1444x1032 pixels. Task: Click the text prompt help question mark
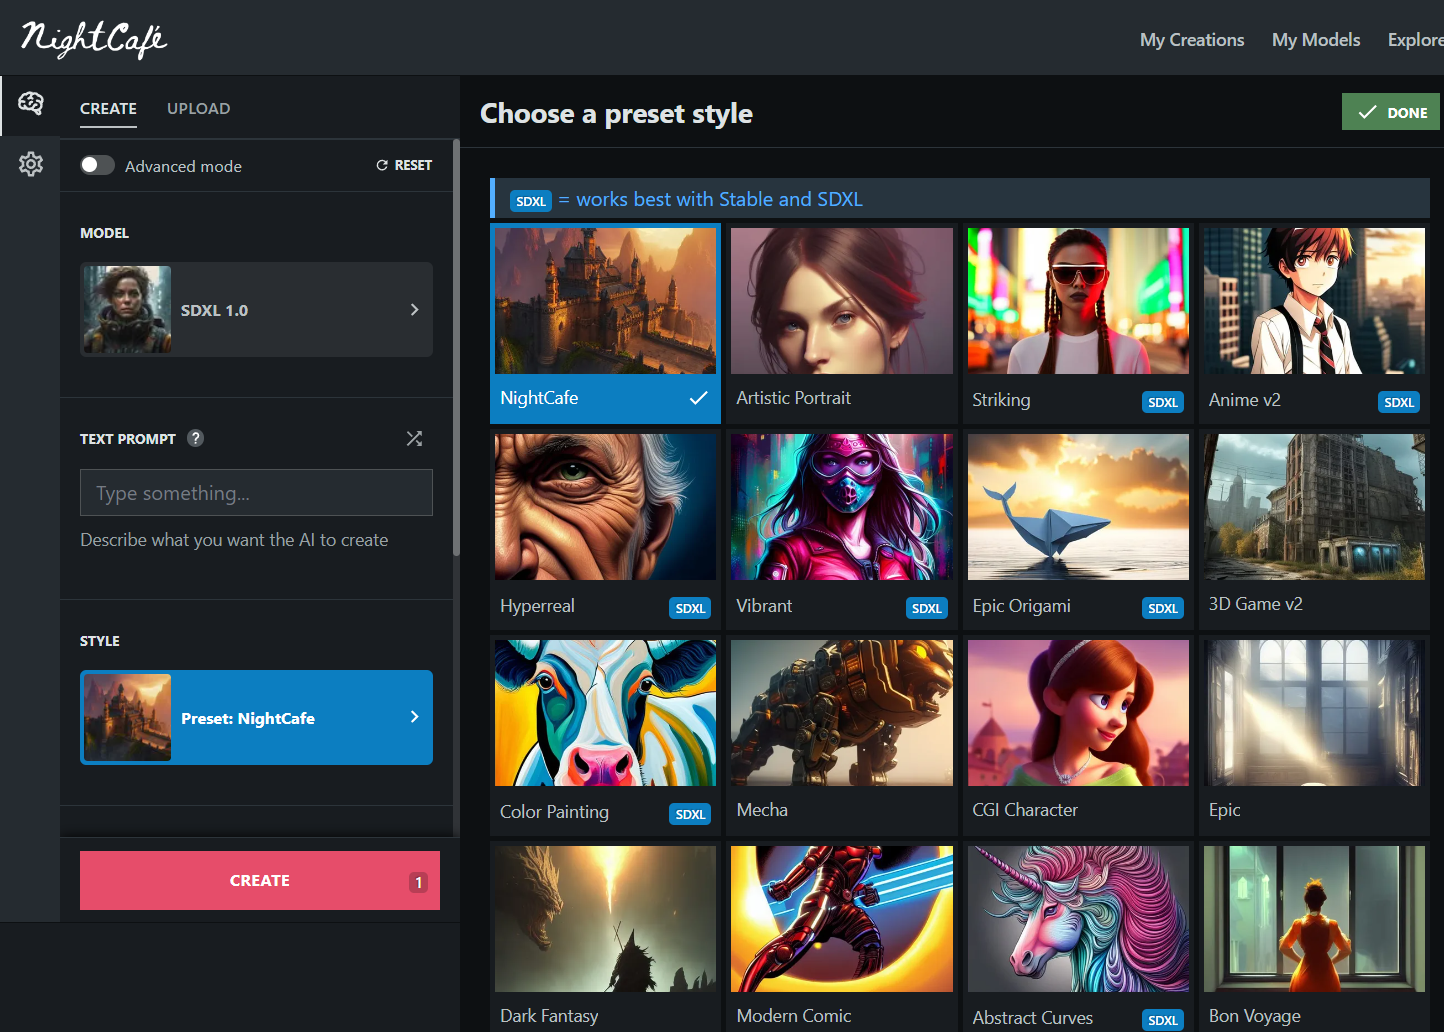[196, 438]
